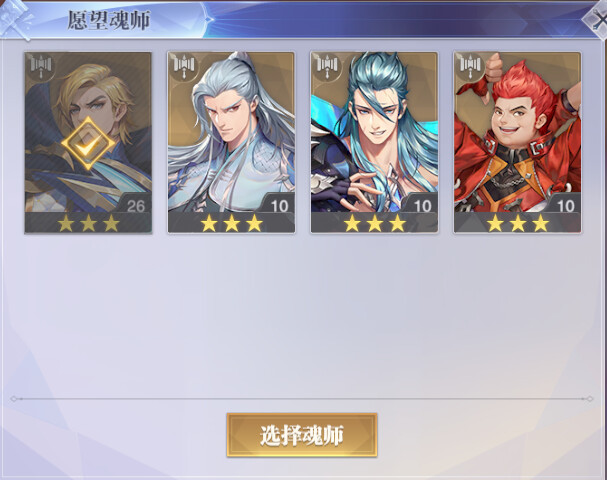
Task: Click the class icon on the blonde hero card
Action: pos(41,67)
